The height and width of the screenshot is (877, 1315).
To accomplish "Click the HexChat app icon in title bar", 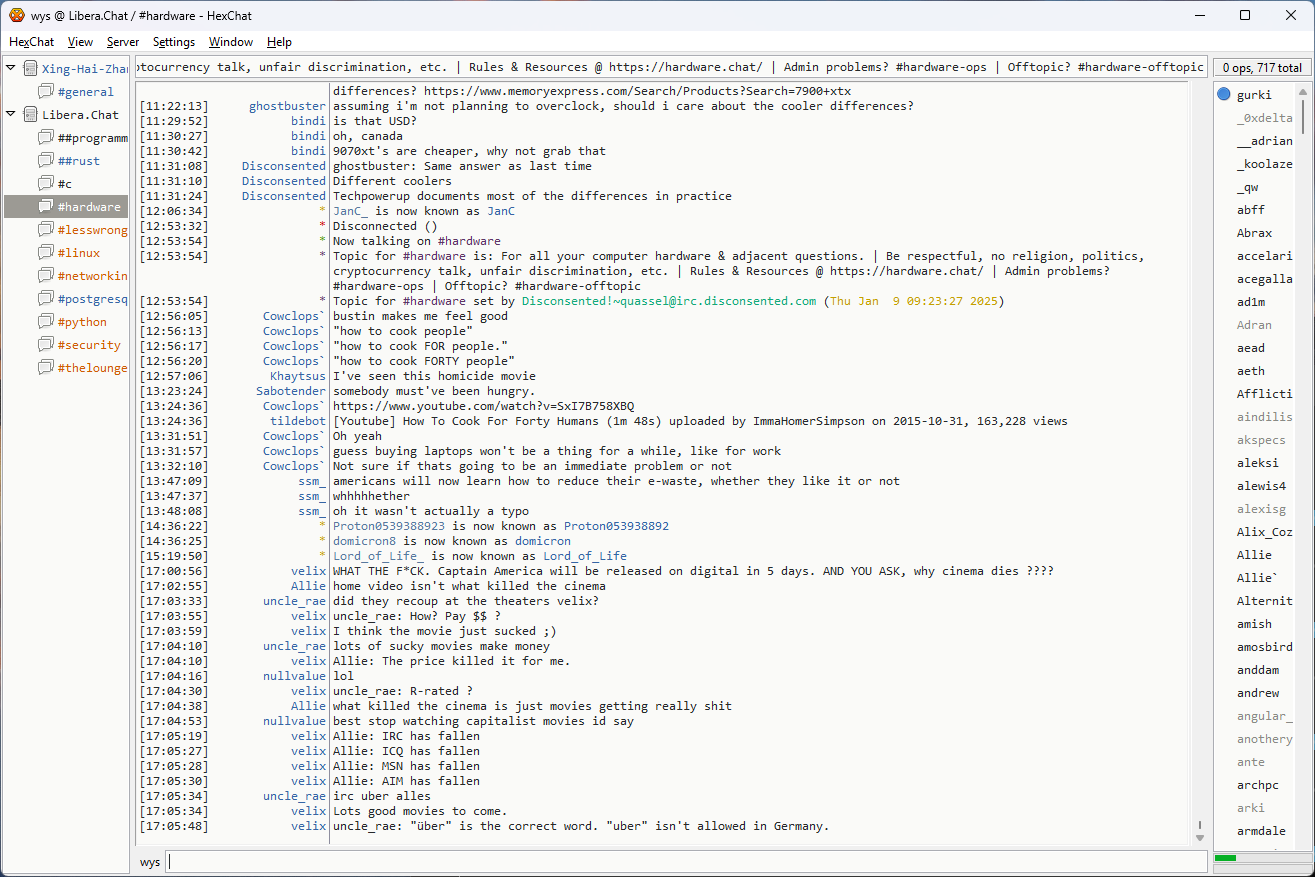I will click(17, 15).
